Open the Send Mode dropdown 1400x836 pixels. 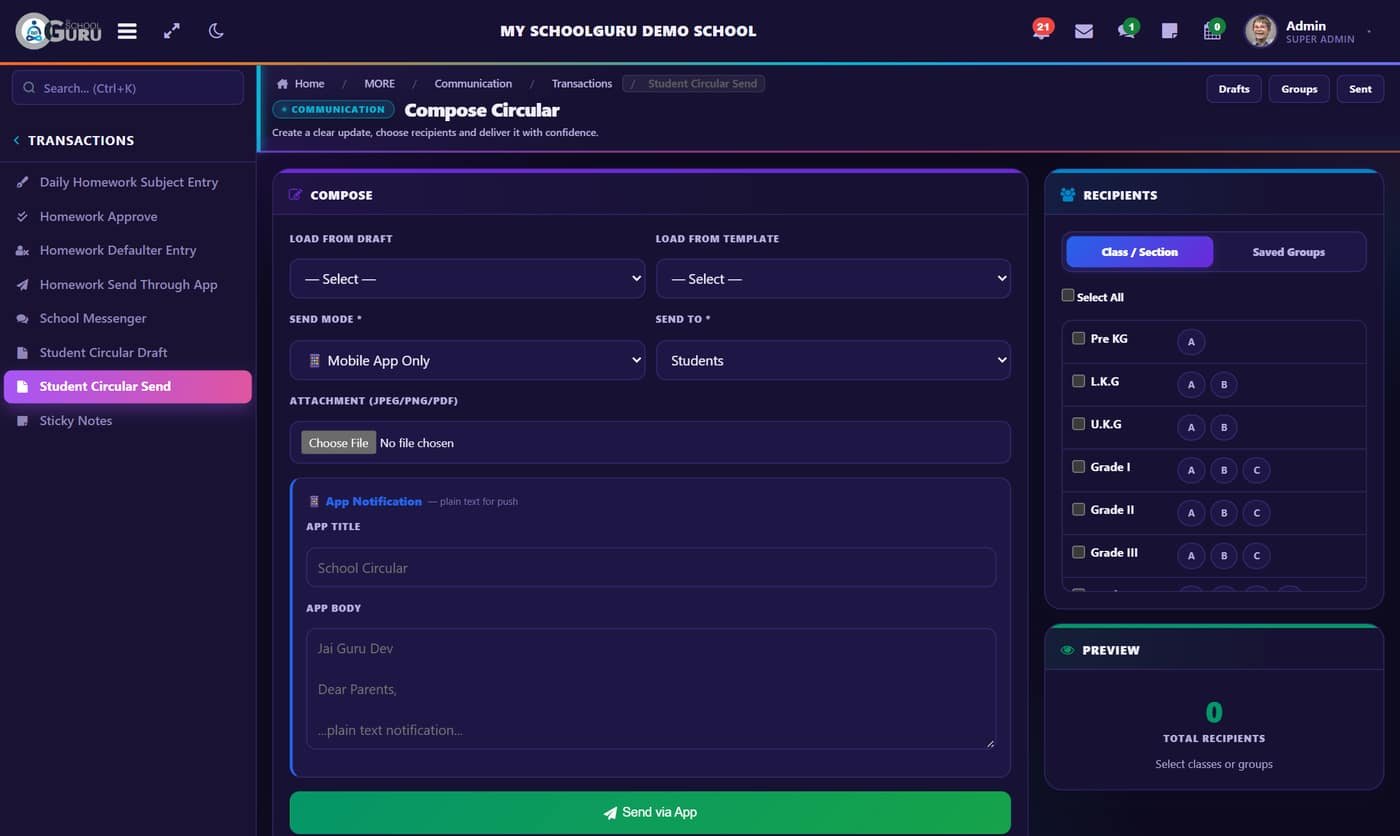(x=467, y=360)
